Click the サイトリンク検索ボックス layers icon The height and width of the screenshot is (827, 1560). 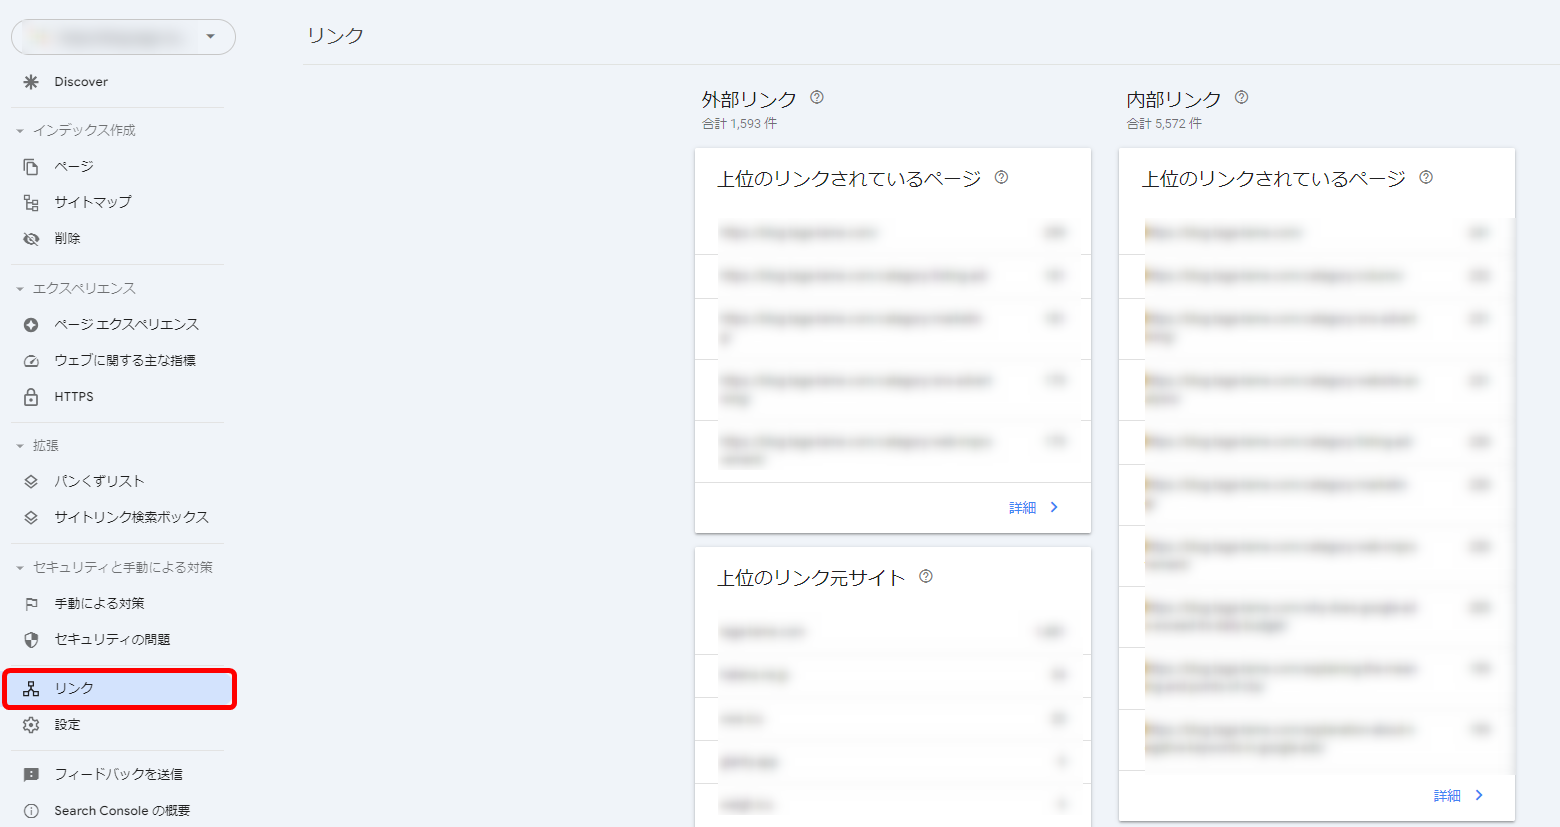31,518
